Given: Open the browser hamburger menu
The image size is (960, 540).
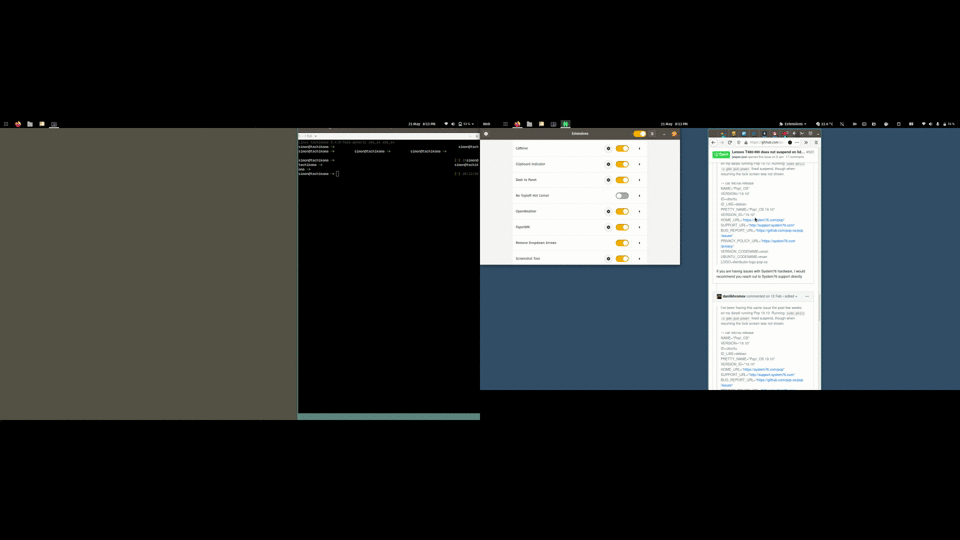Looking at the screenshot, I should point(816,142).
